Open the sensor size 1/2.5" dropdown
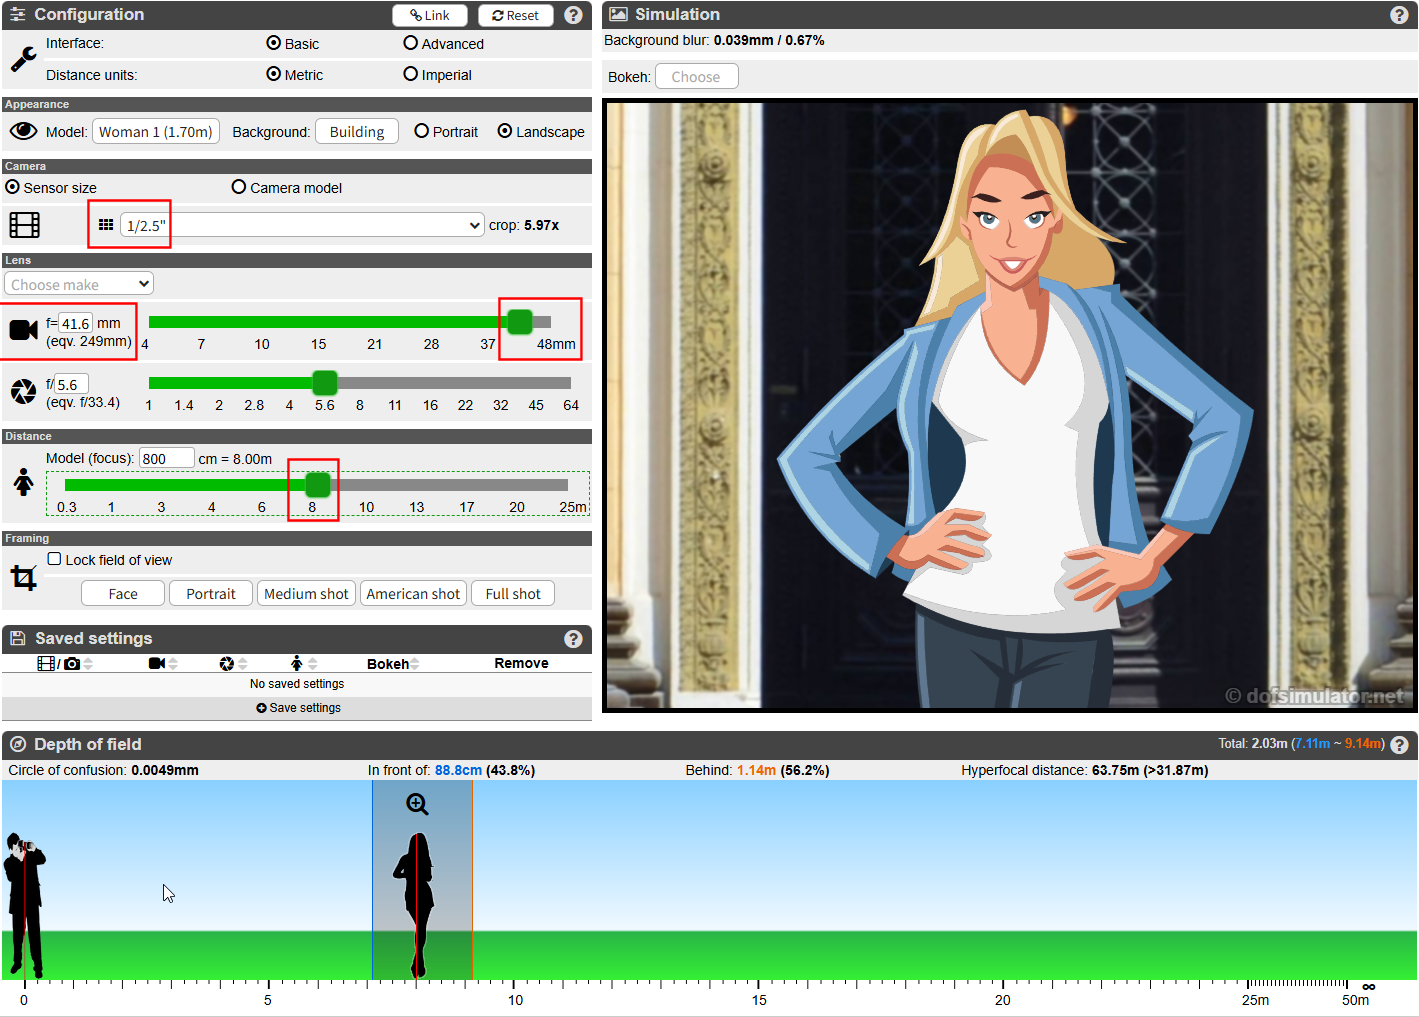 pyautogui.click(x=302, y=225)
